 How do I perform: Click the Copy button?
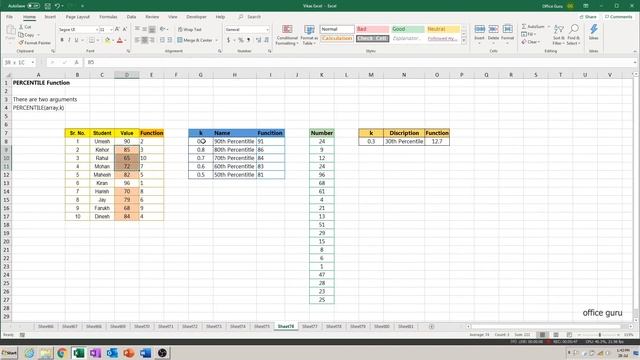tap(27, 35)
